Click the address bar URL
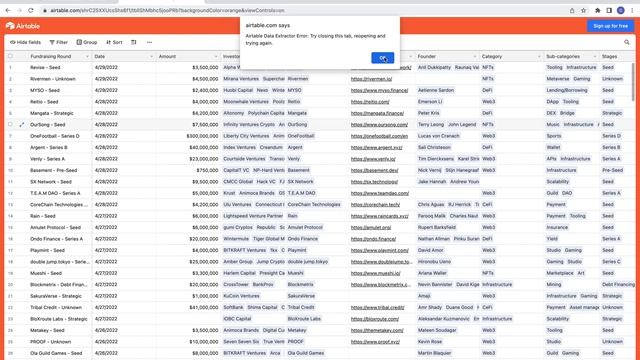This screenshot has width=640, height=360. point(167,10)
